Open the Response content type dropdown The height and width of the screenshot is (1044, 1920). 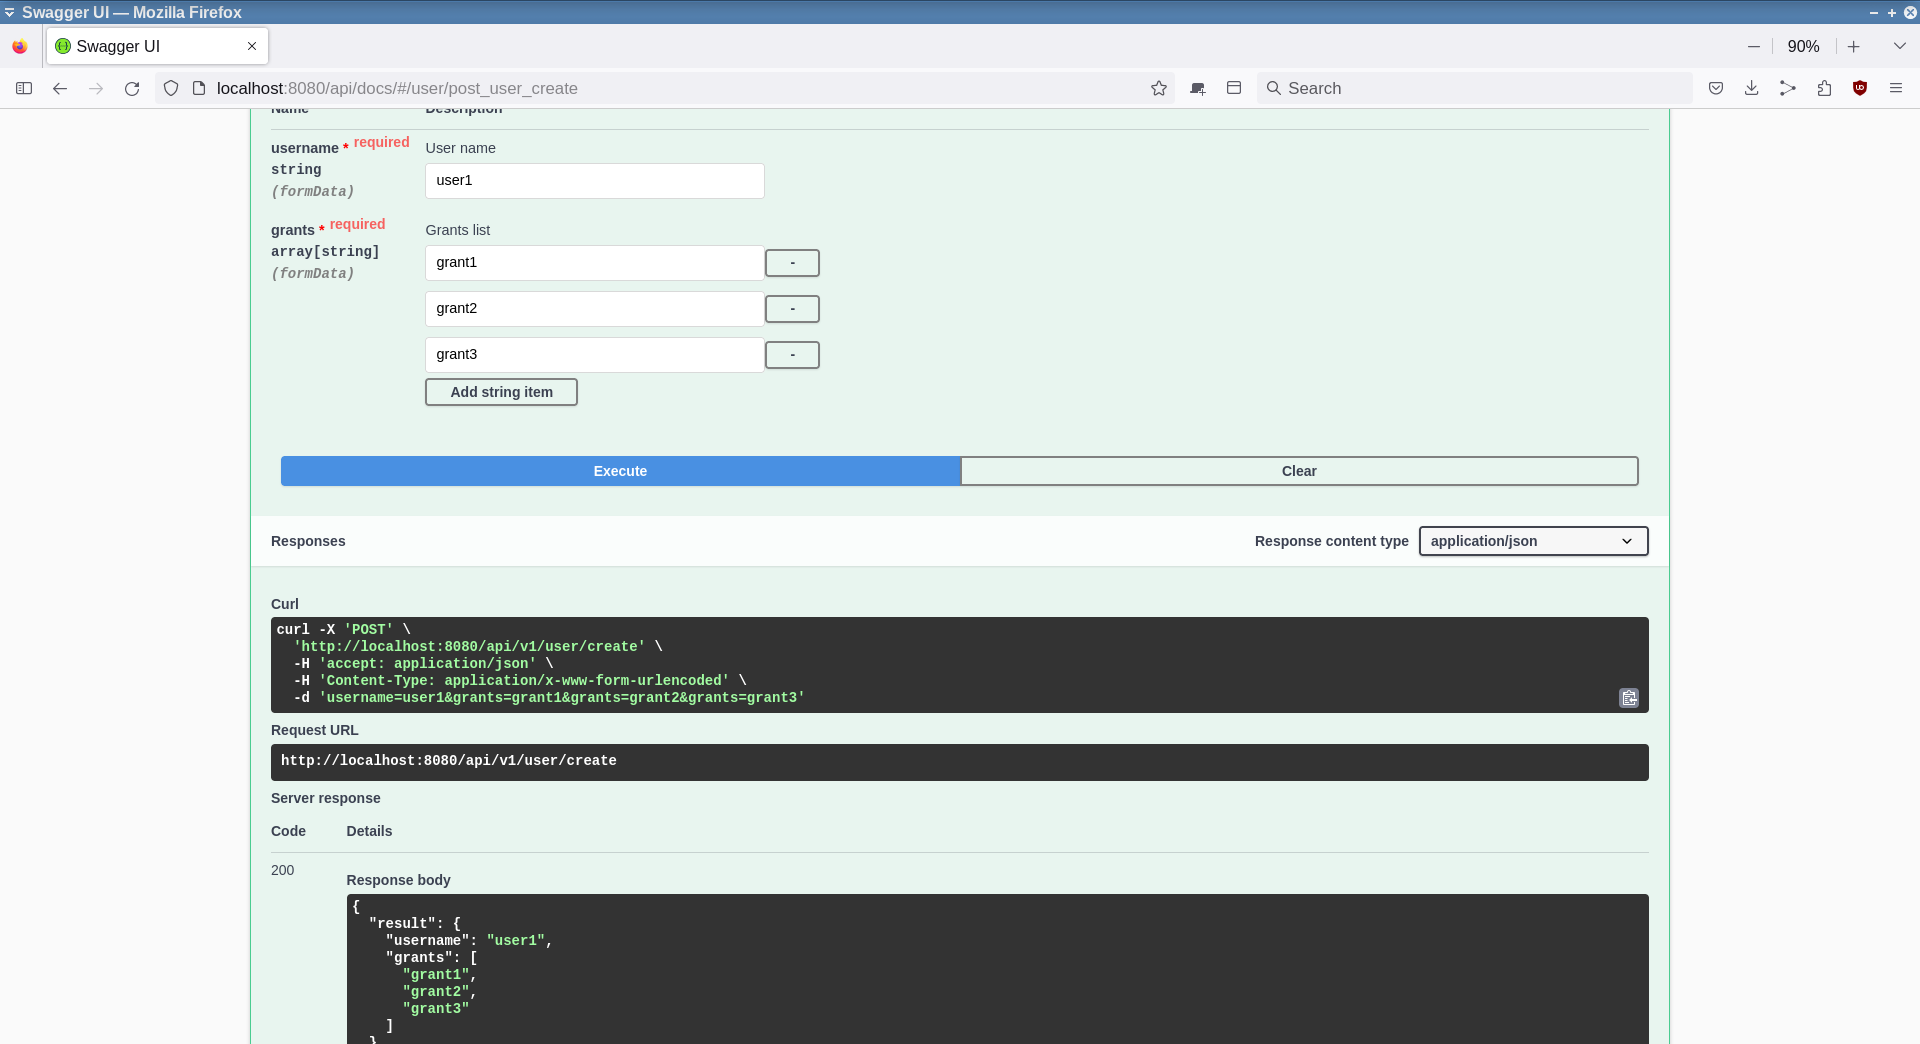[x=1533, y=541]
